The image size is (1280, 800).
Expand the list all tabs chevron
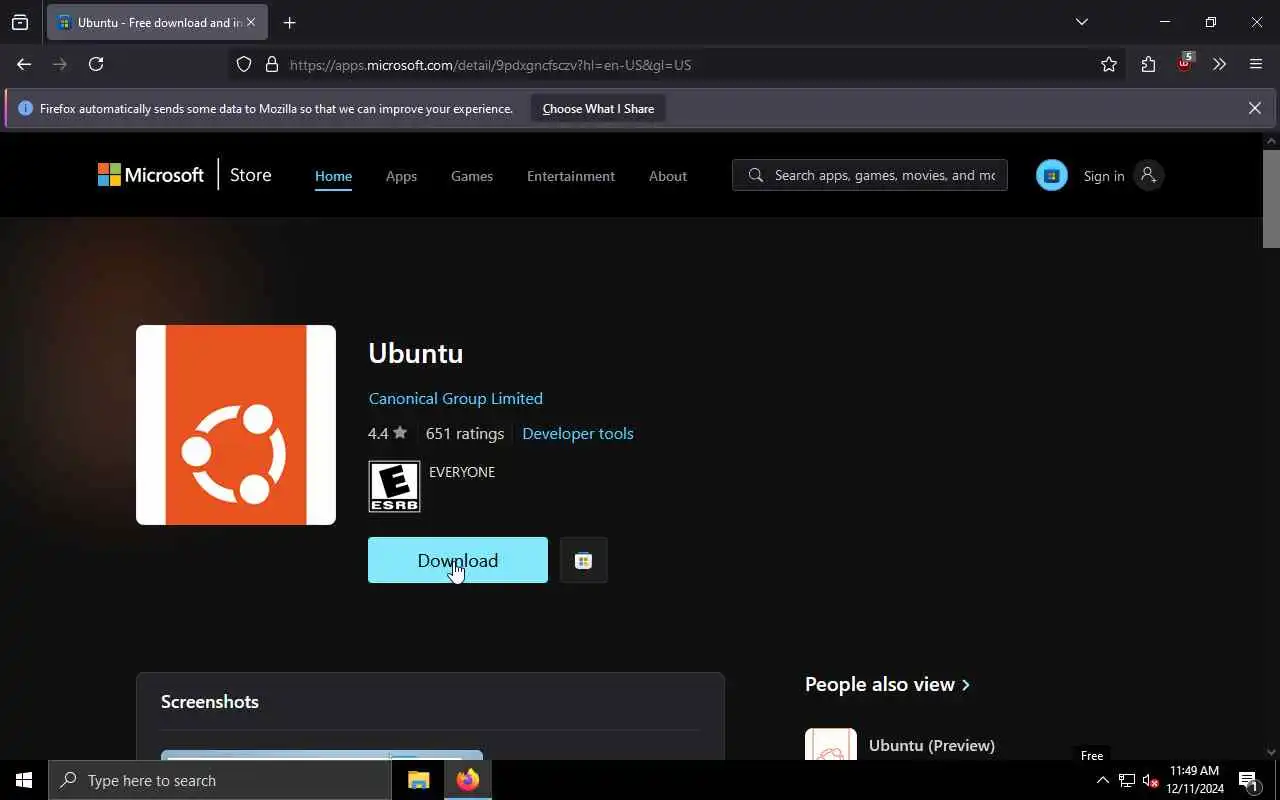[x=1081, y=22]
